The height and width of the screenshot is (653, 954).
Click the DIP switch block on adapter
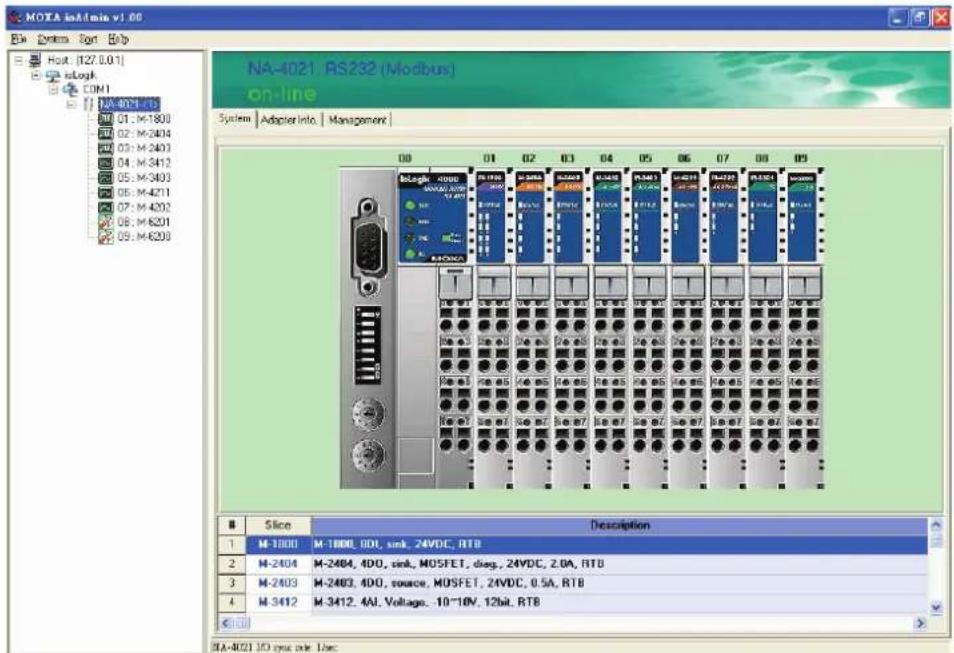(367, 345)
